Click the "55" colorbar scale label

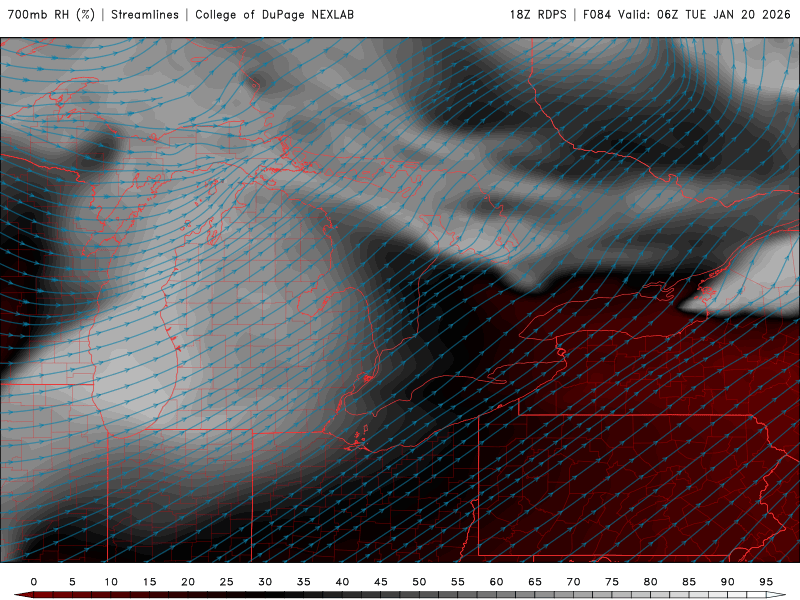click(x=458, y=582)
